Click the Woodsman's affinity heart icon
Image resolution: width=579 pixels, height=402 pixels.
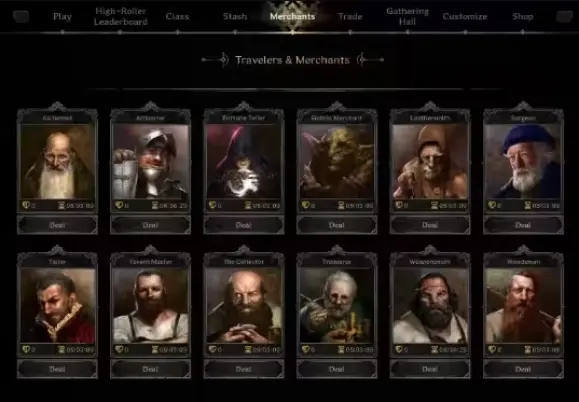491,349
